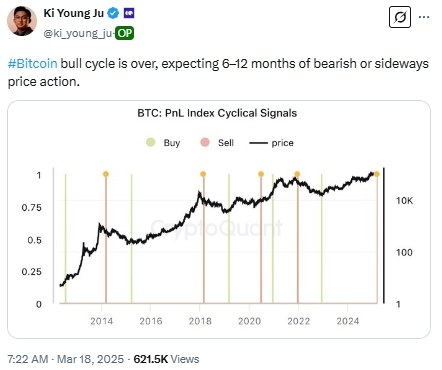Click the Grok slash icon button
This screenshot has width=442, height=370.
400,17
